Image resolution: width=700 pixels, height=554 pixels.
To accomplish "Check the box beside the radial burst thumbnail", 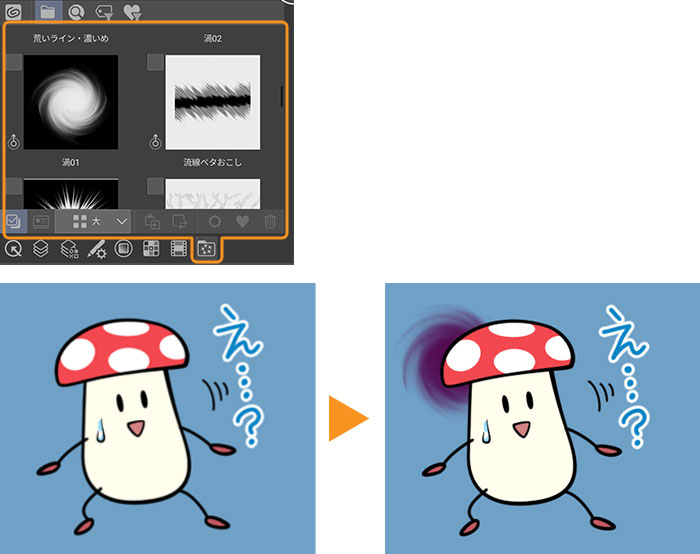I will tap(14, 186).
